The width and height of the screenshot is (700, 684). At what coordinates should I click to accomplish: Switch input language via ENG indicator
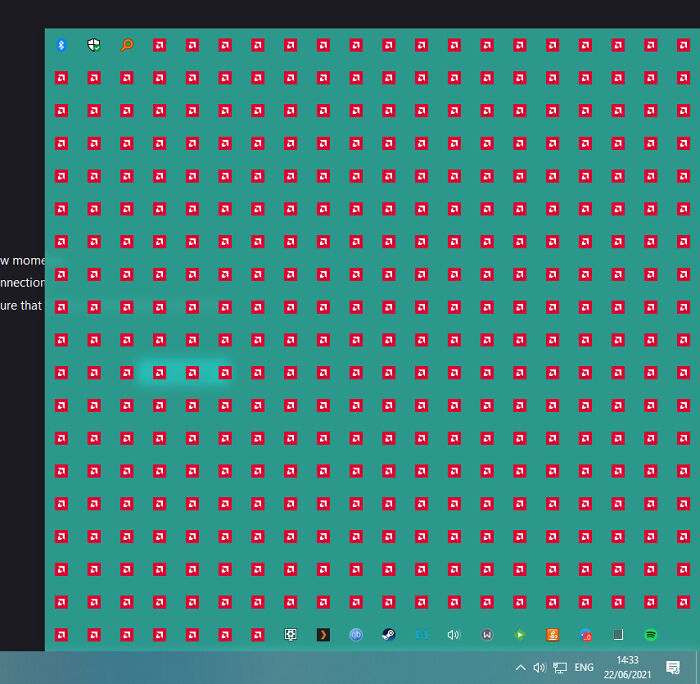coord(585,667)
